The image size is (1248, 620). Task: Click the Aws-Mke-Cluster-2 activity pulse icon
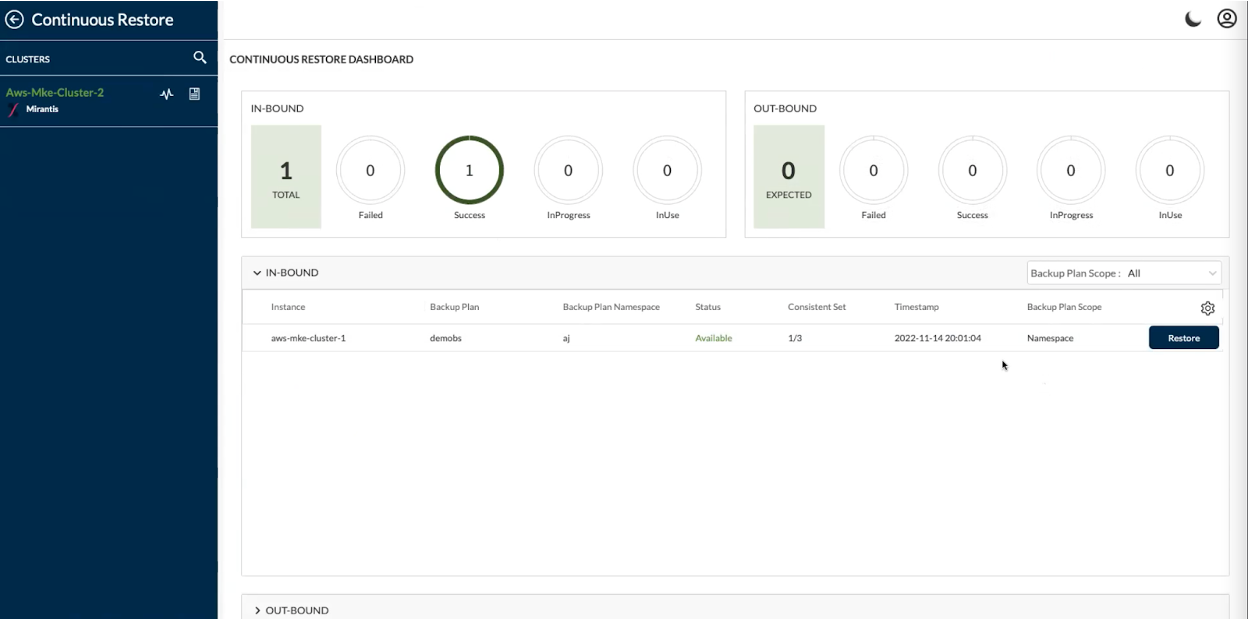[167, 94]
